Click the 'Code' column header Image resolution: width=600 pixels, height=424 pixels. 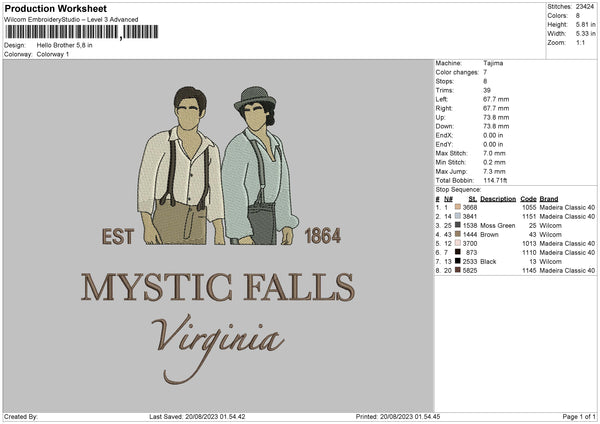click(x=528, y=199)
